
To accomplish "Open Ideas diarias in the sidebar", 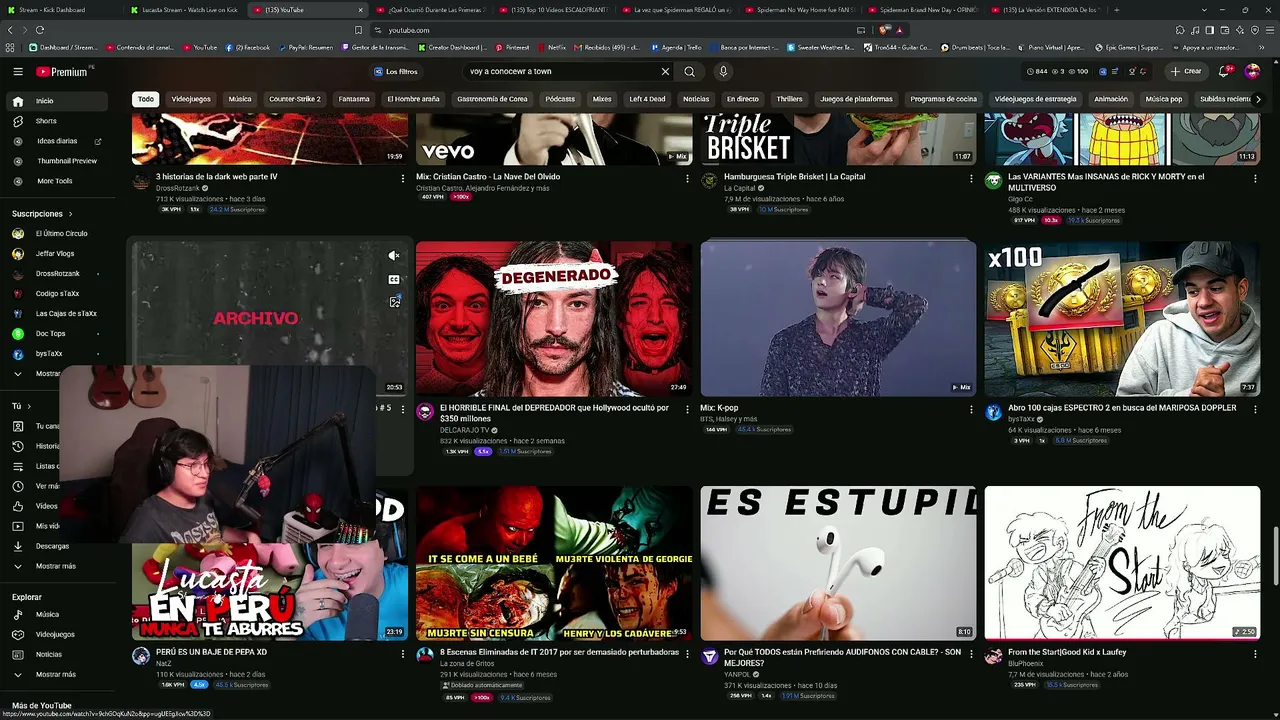I will click(x=58, y=141).
